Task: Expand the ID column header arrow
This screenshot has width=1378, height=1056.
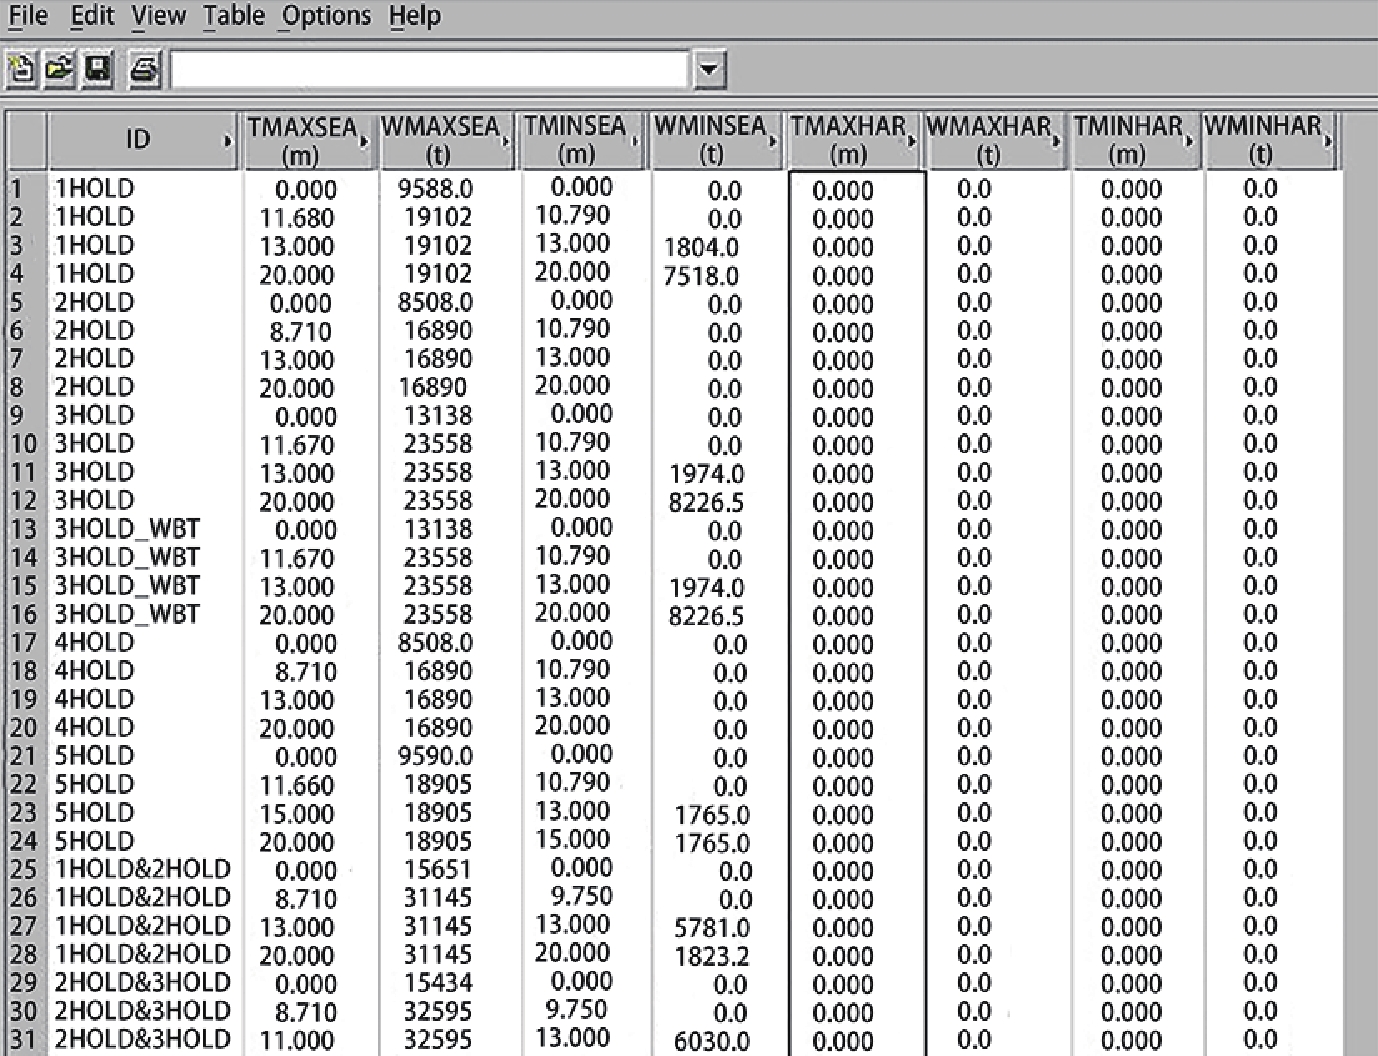Action: point(227,141)
